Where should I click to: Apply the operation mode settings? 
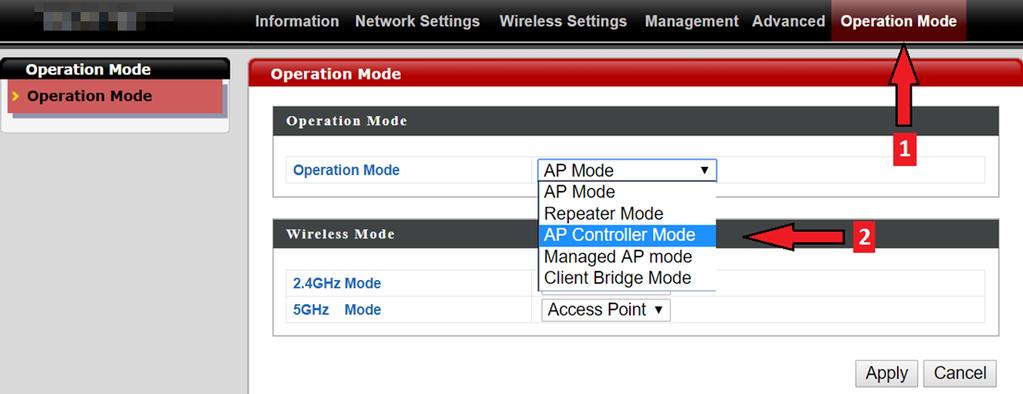point(886,374)
